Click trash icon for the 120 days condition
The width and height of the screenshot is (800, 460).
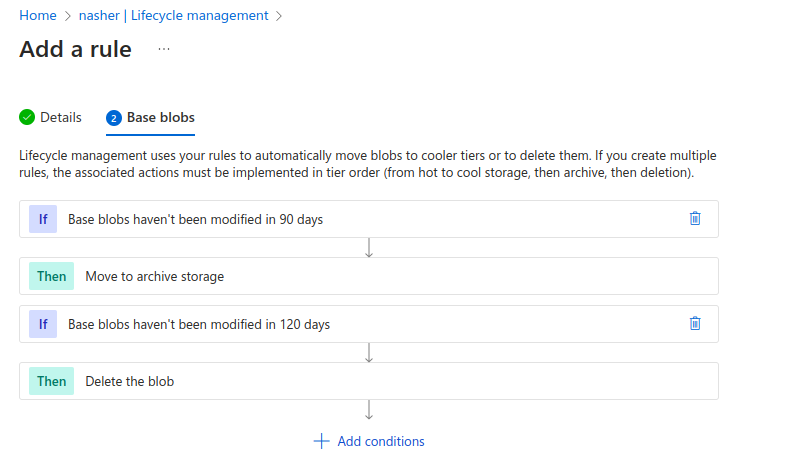(x=695, y=323)
